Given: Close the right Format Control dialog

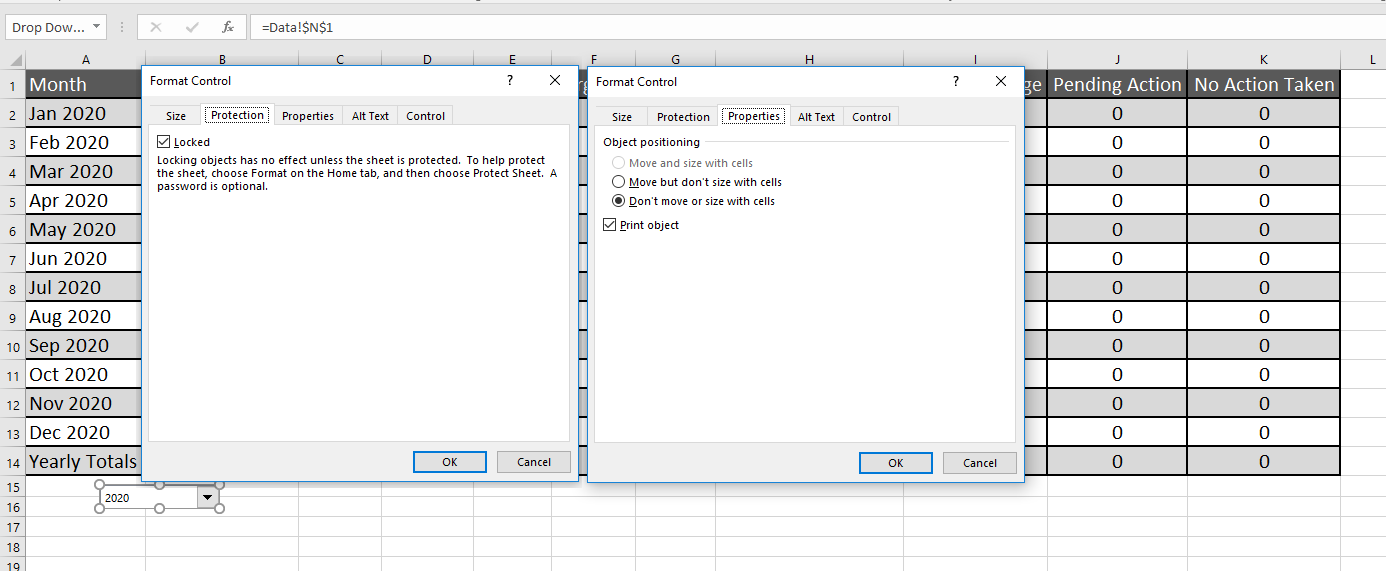Looking at the screenshot, I should [x=1001, y=81].
